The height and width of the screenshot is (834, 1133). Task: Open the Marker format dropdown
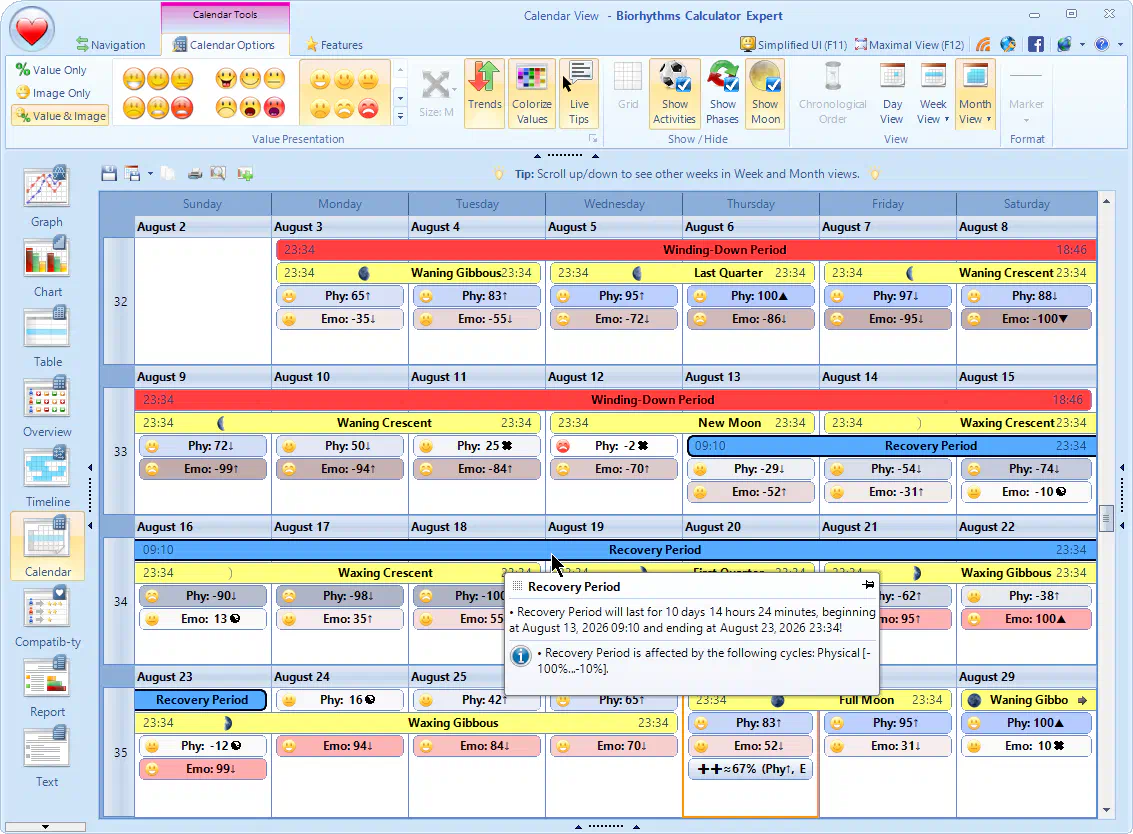(1026, 93)
